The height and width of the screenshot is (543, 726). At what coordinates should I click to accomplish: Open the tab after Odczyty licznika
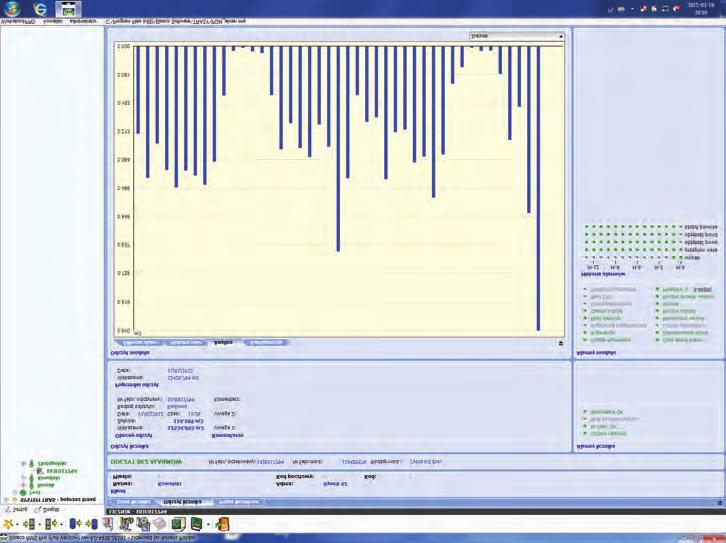click(x=239, y=502)
